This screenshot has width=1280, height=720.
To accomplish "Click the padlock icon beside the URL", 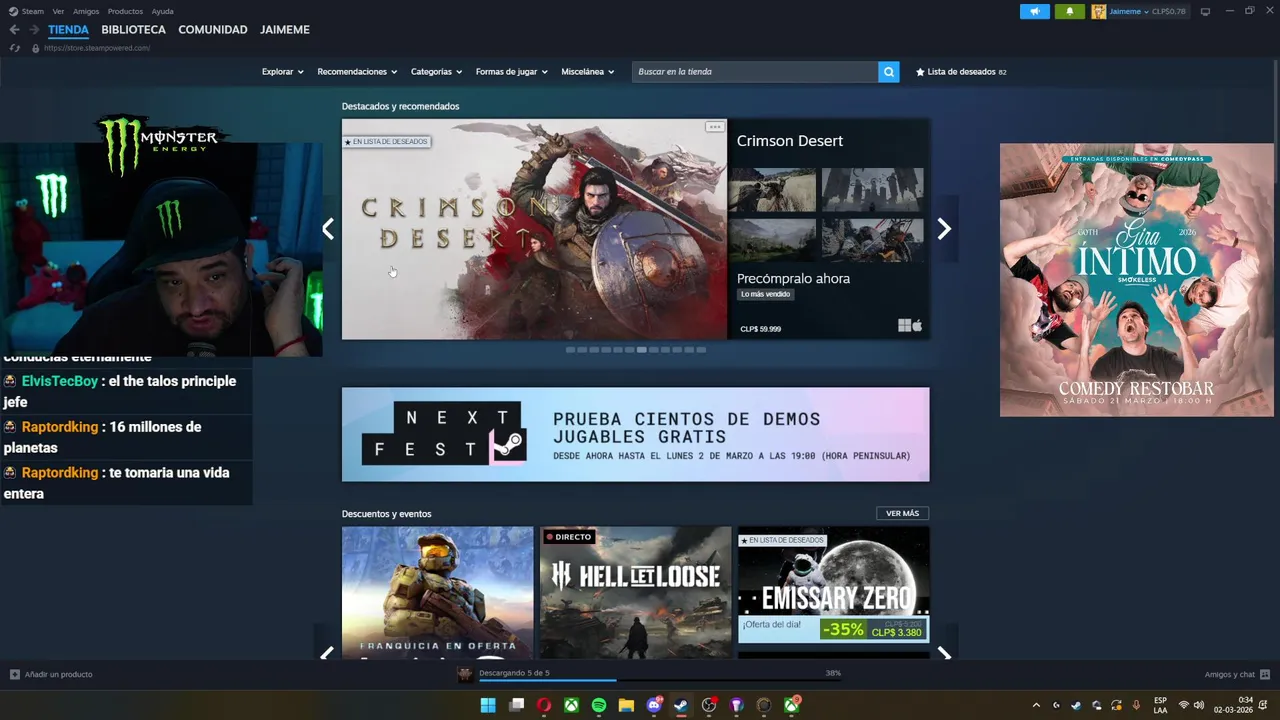I will (35, 48).
